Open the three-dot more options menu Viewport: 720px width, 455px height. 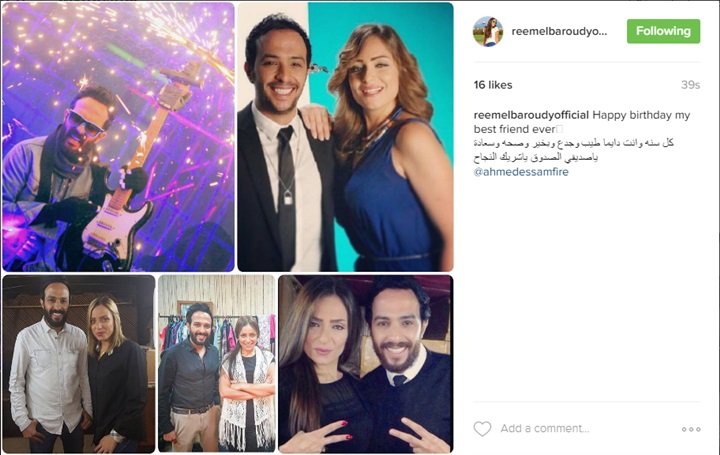[x=691, y=429]
